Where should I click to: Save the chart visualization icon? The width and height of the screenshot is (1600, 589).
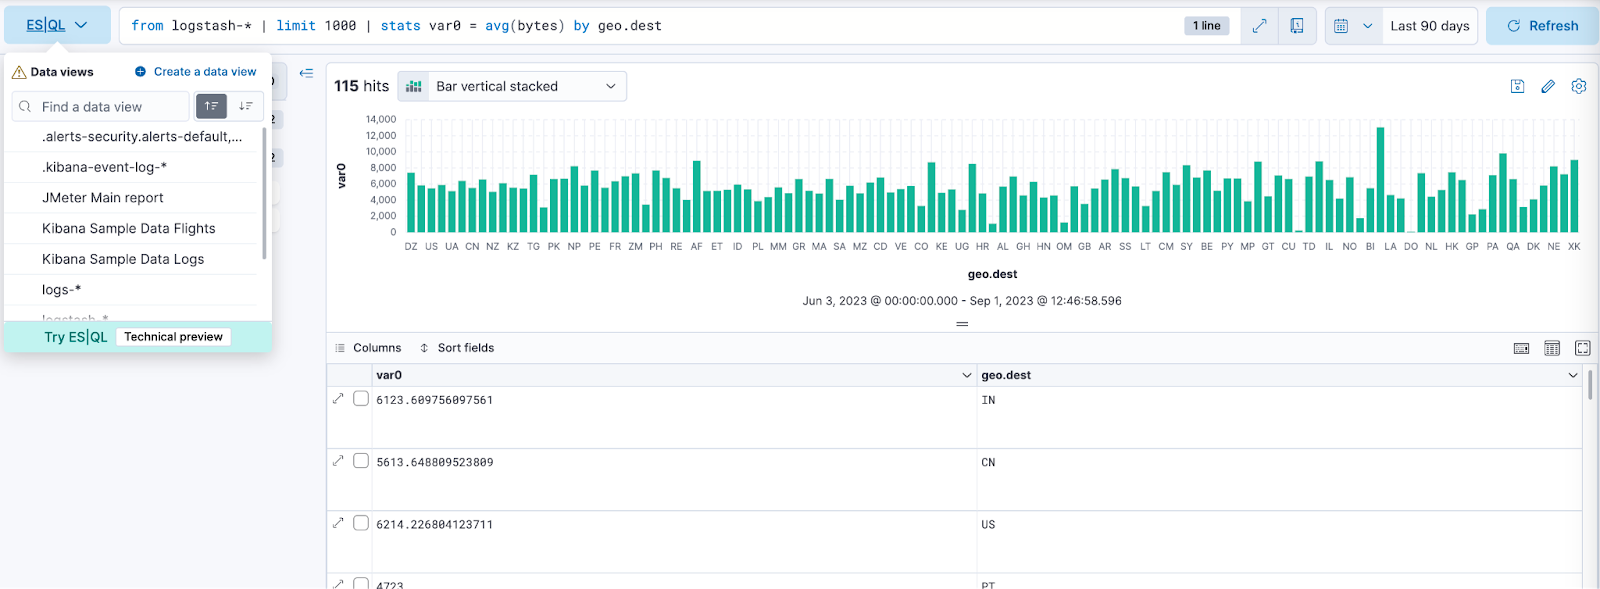click(1517, 87)
